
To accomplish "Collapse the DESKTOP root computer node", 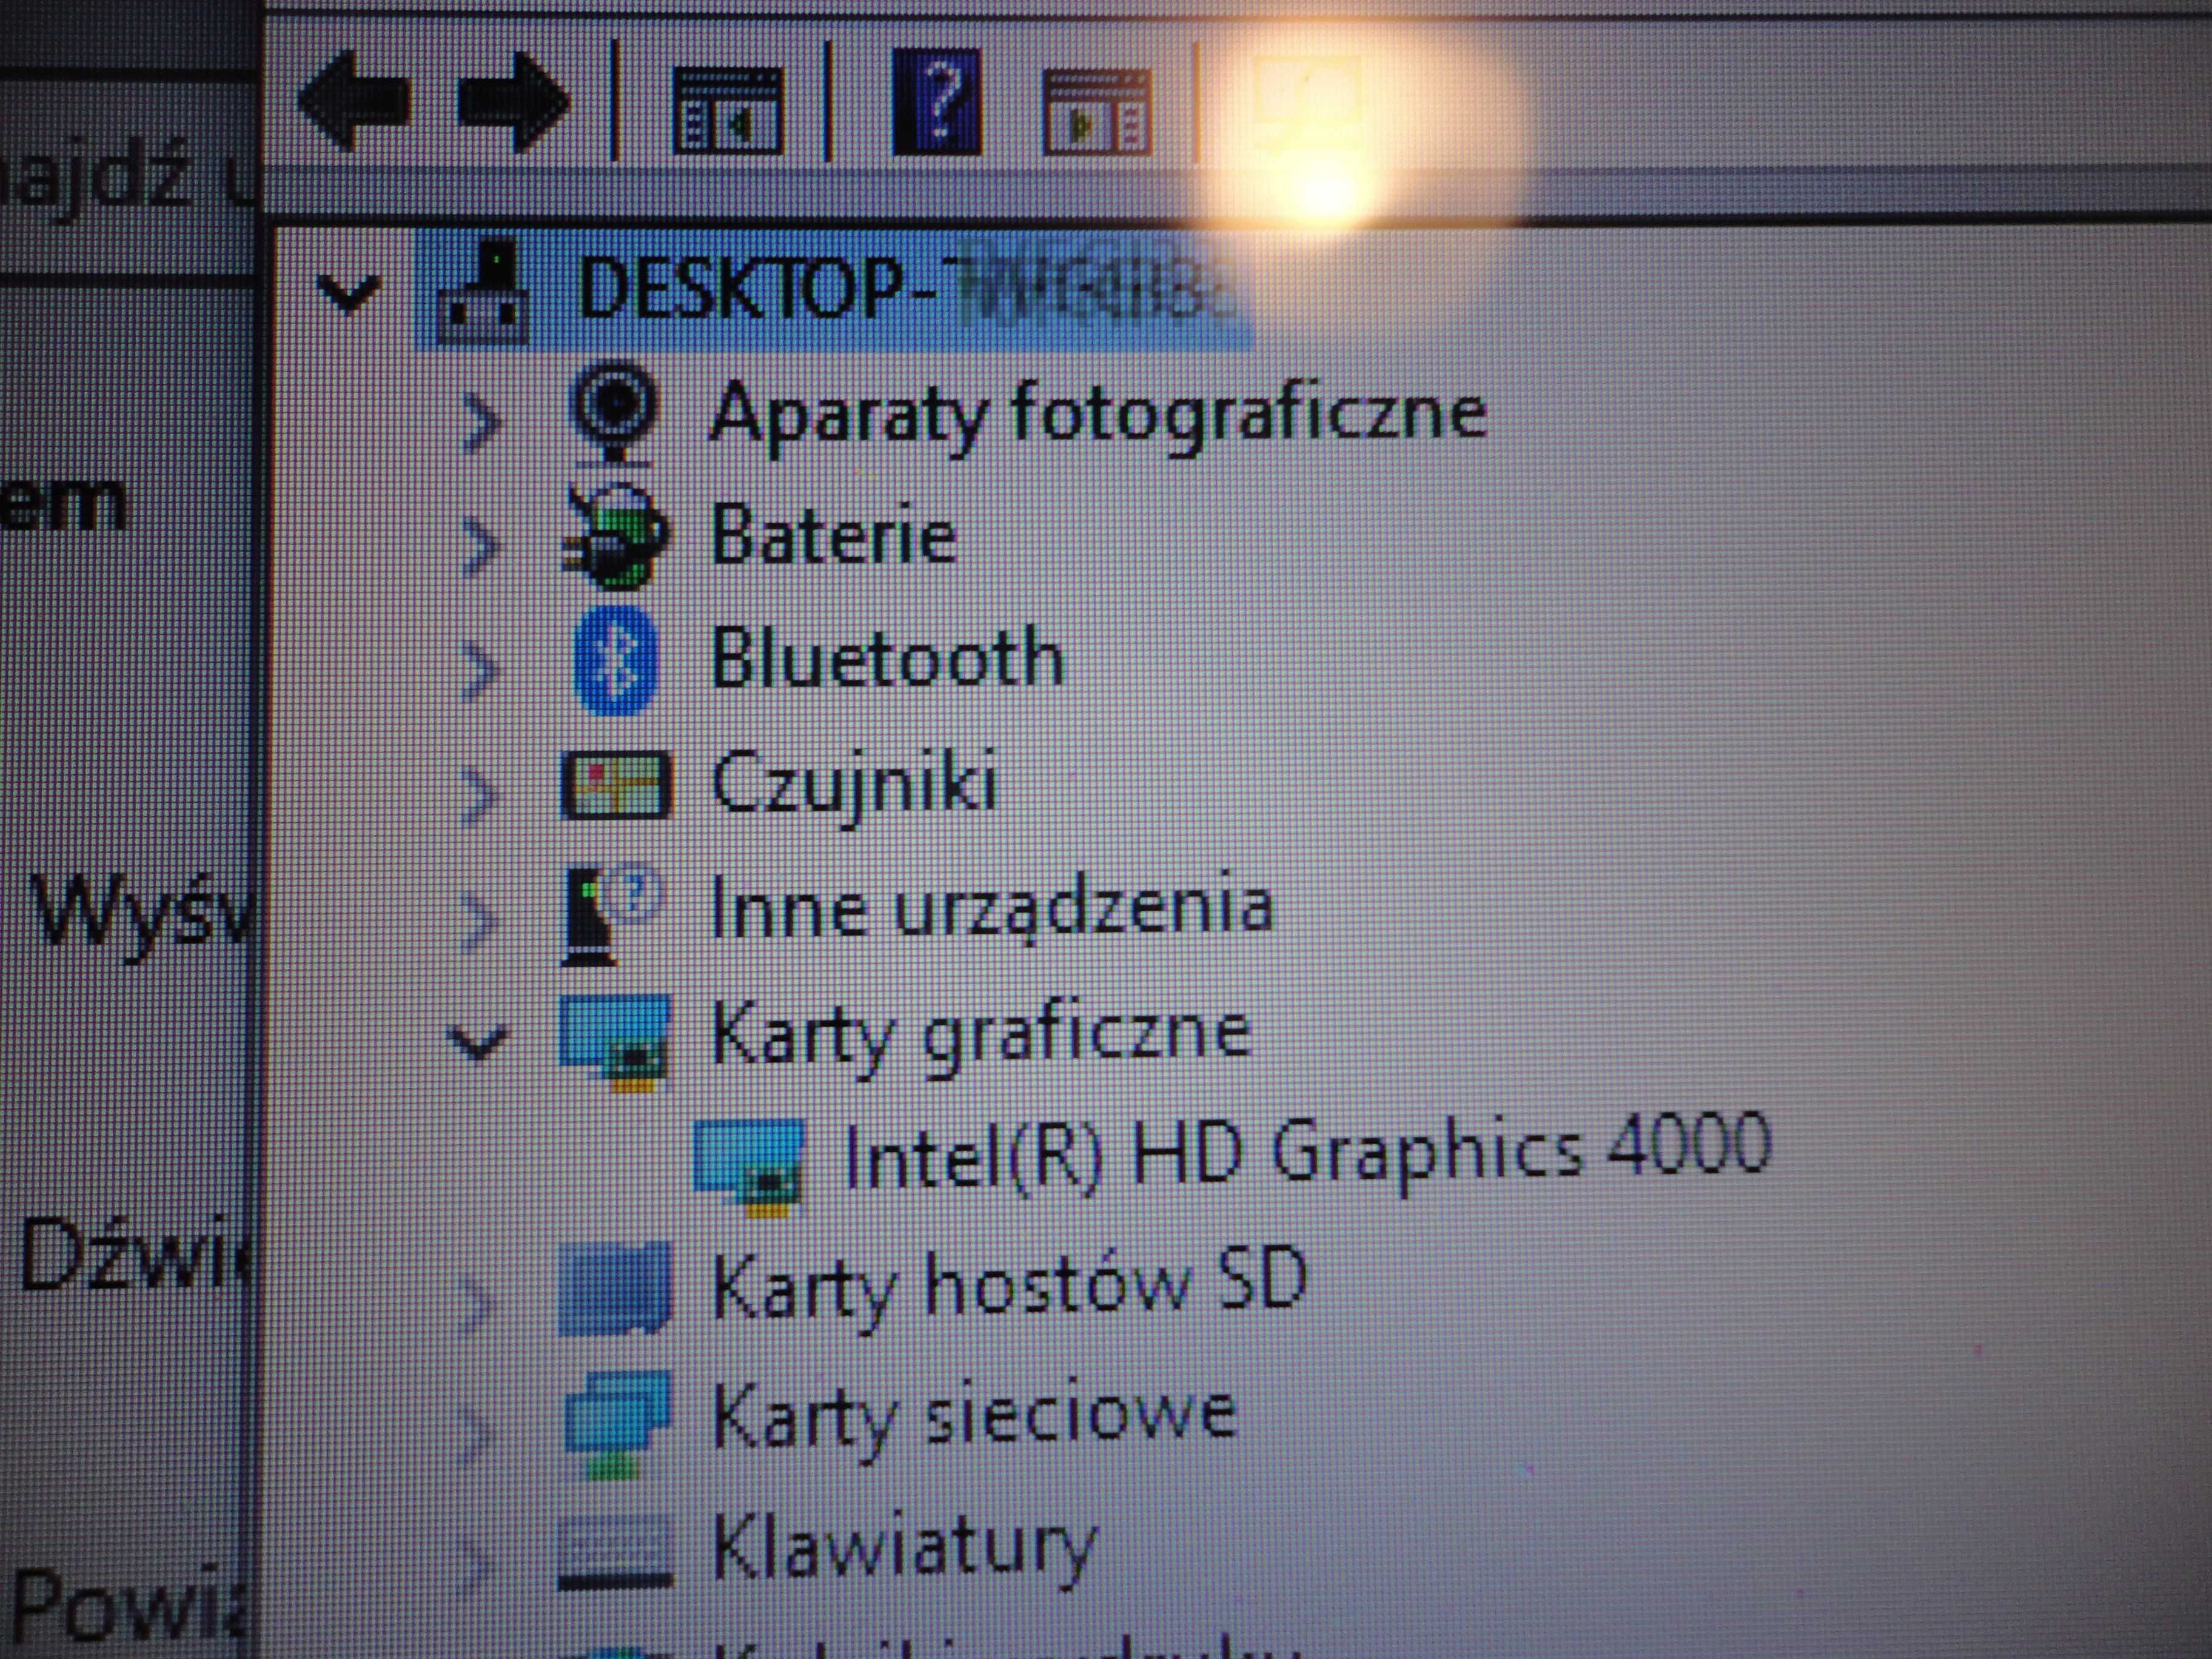I will [x=347, y=292].
